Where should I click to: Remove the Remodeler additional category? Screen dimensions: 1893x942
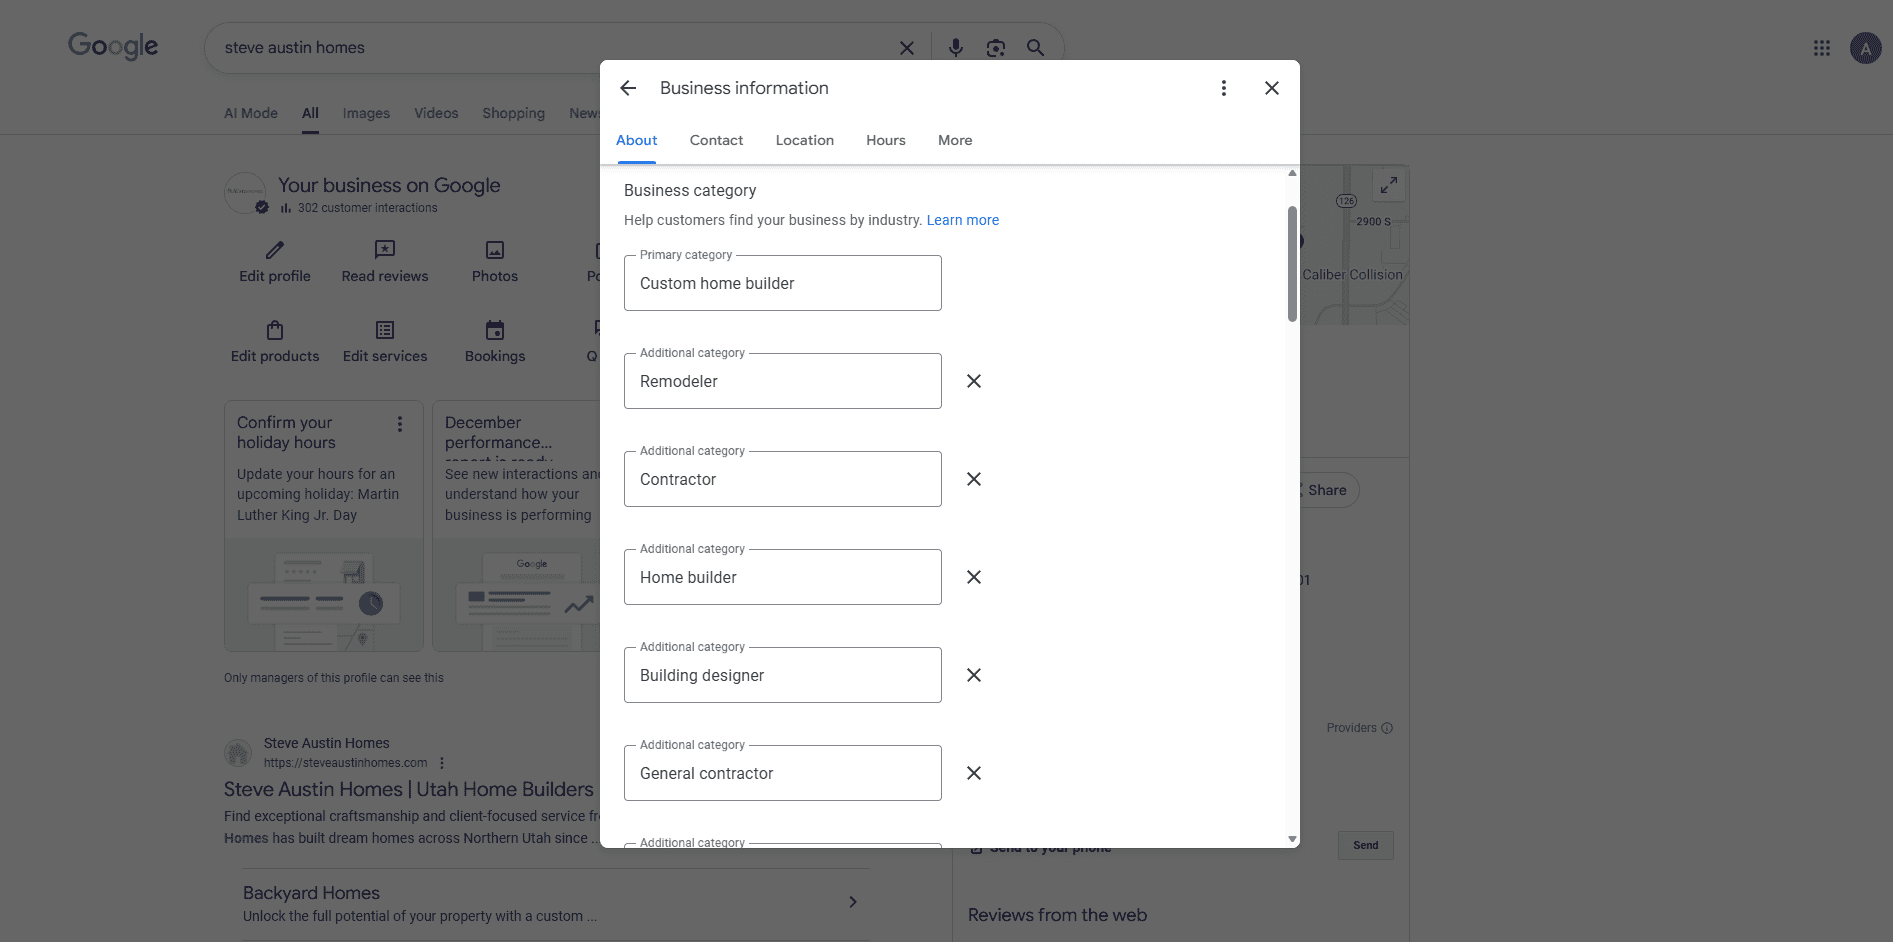pyautogui.click(x=973, y=381)
